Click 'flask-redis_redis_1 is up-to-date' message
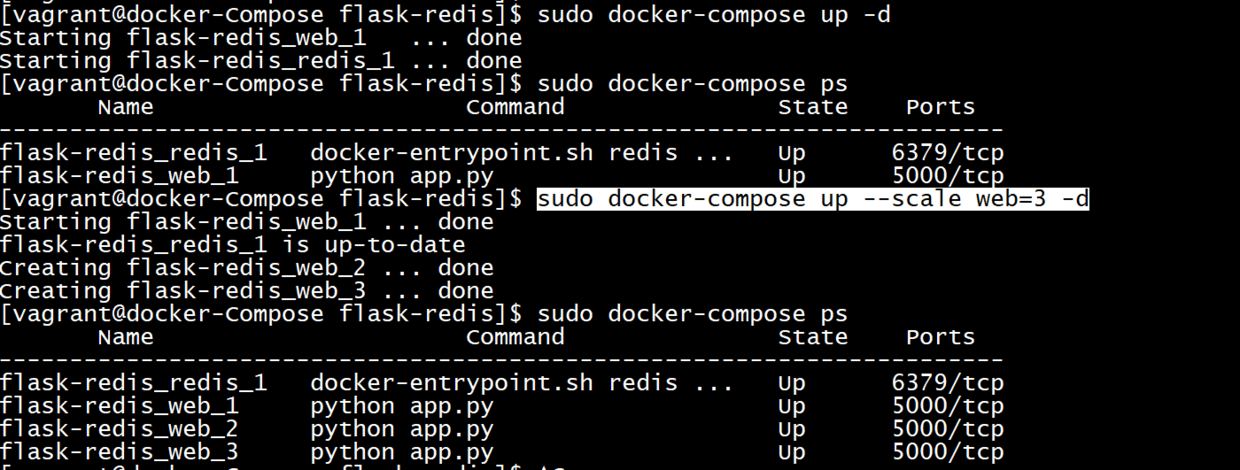This screenshot has width=1240, height=470. [232, 245]
